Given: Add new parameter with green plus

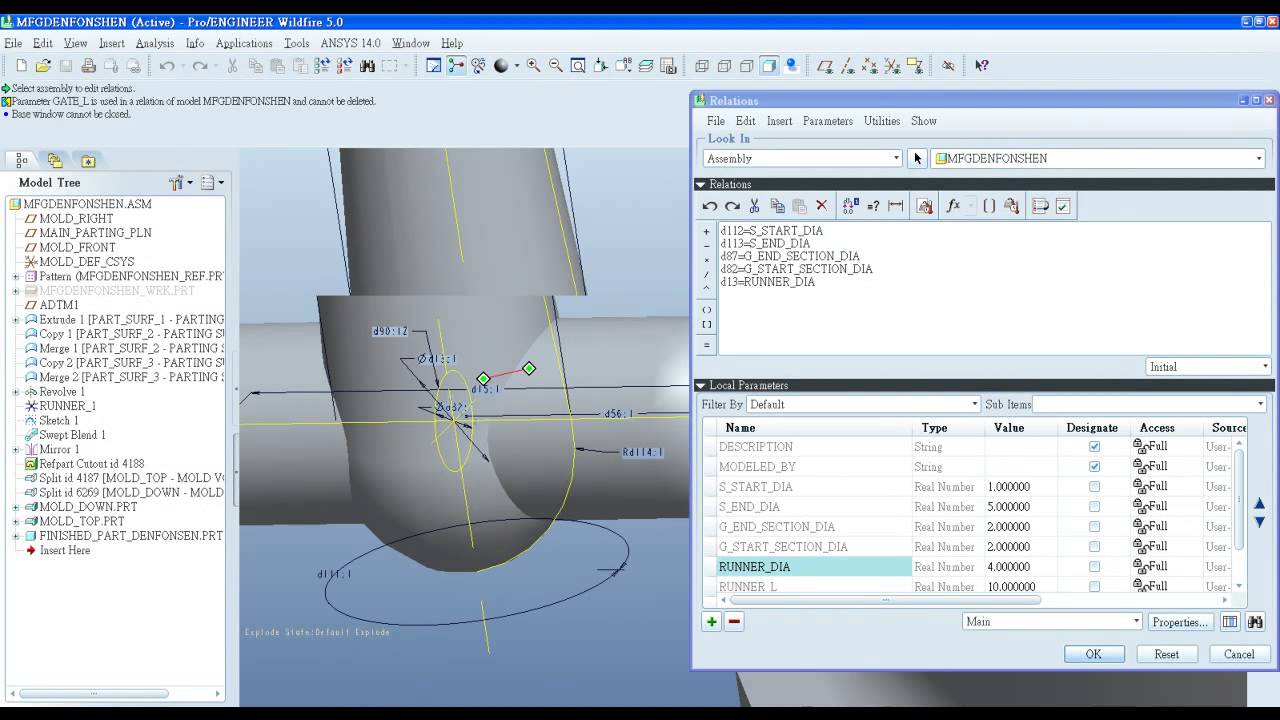Looking at the screenshot, I should [711, 621].
